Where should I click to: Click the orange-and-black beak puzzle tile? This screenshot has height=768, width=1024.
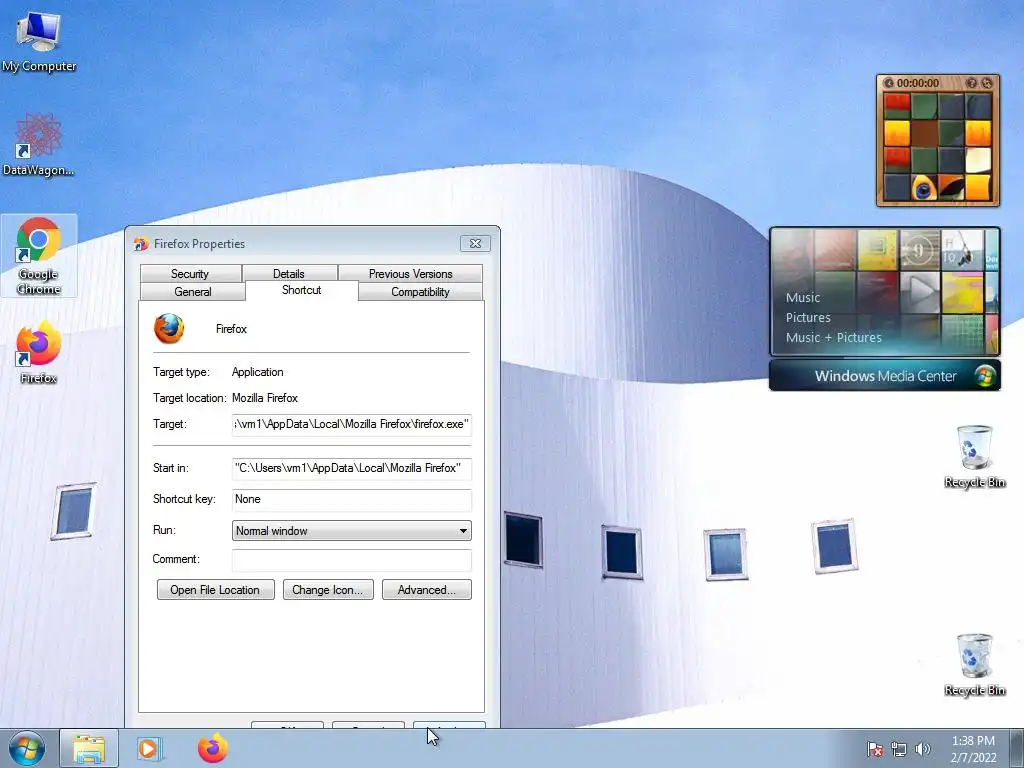tap(952, 187)
